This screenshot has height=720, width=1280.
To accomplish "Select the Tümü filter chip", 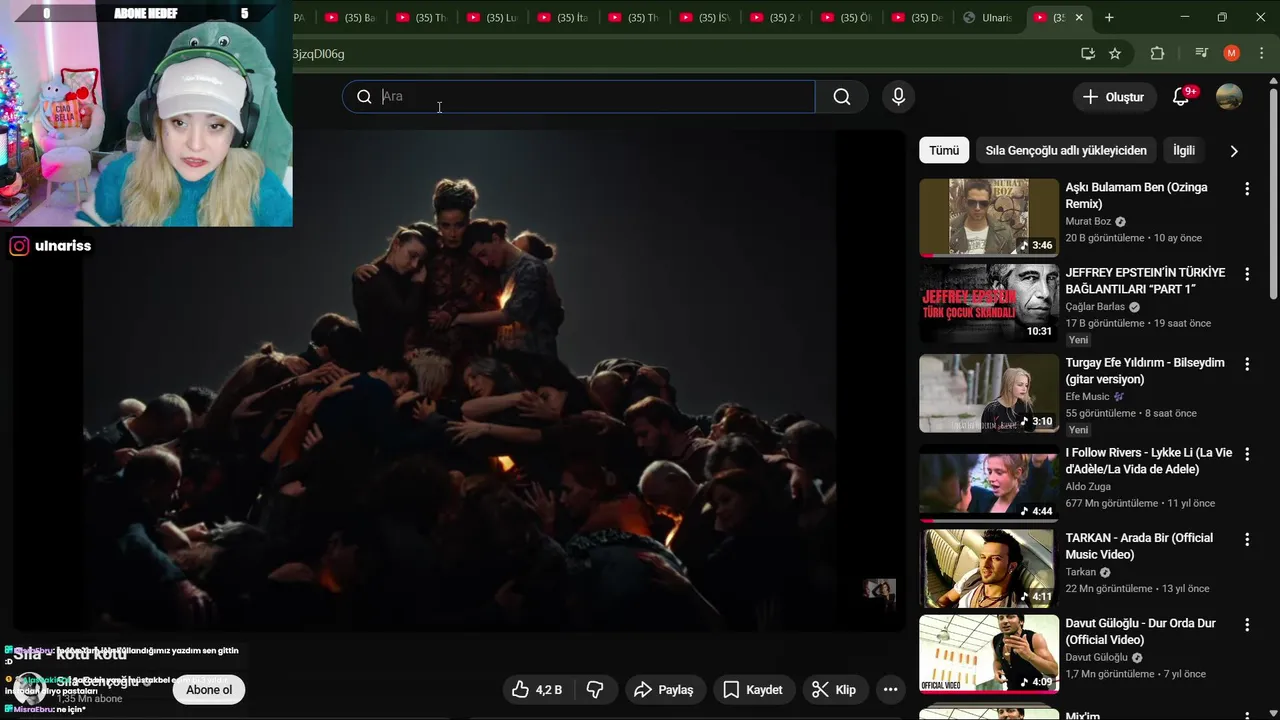I will tap(944, 150).
